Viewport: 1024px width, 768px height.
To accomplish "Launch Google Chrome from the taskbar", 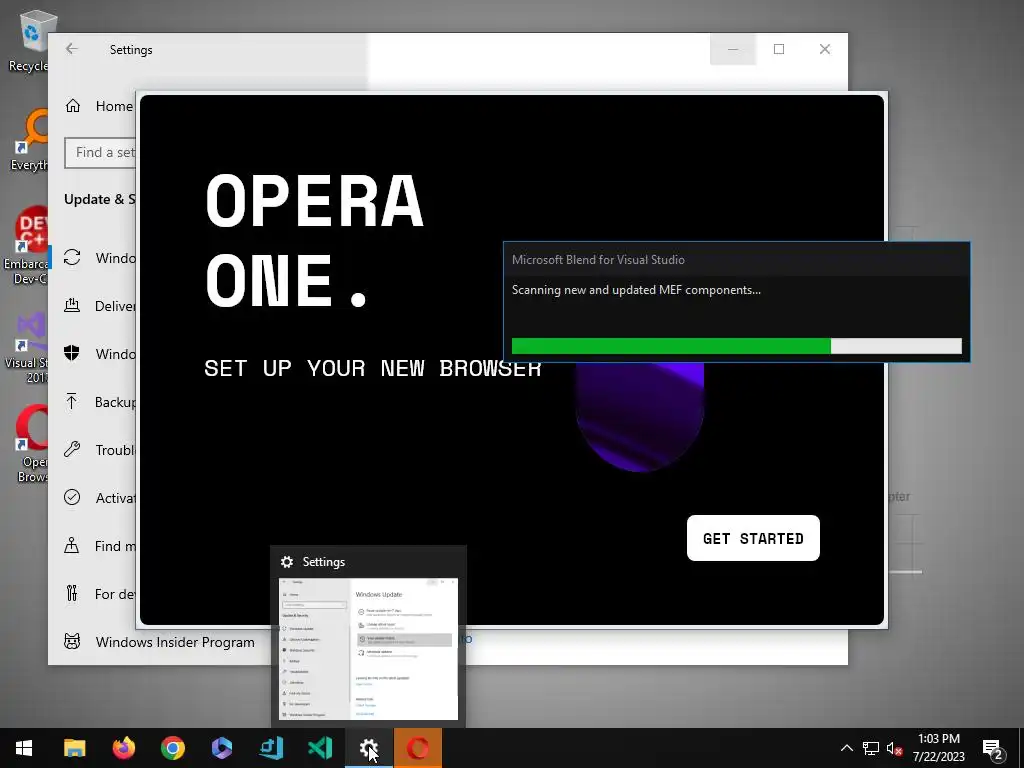I will click(x=172, y=748).
